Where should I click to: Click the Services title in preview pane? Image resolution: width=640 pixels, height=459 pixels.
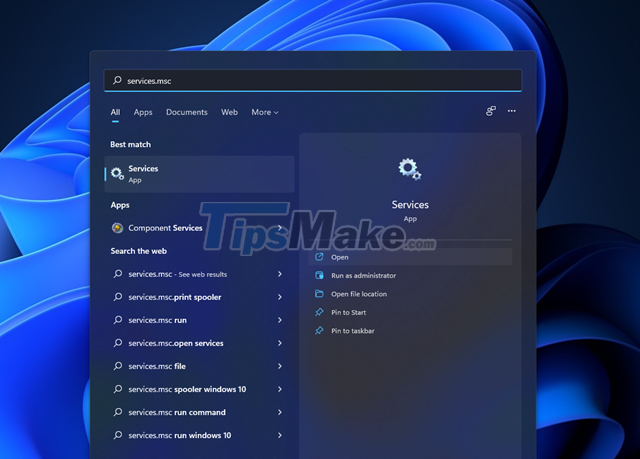point(410,205)
